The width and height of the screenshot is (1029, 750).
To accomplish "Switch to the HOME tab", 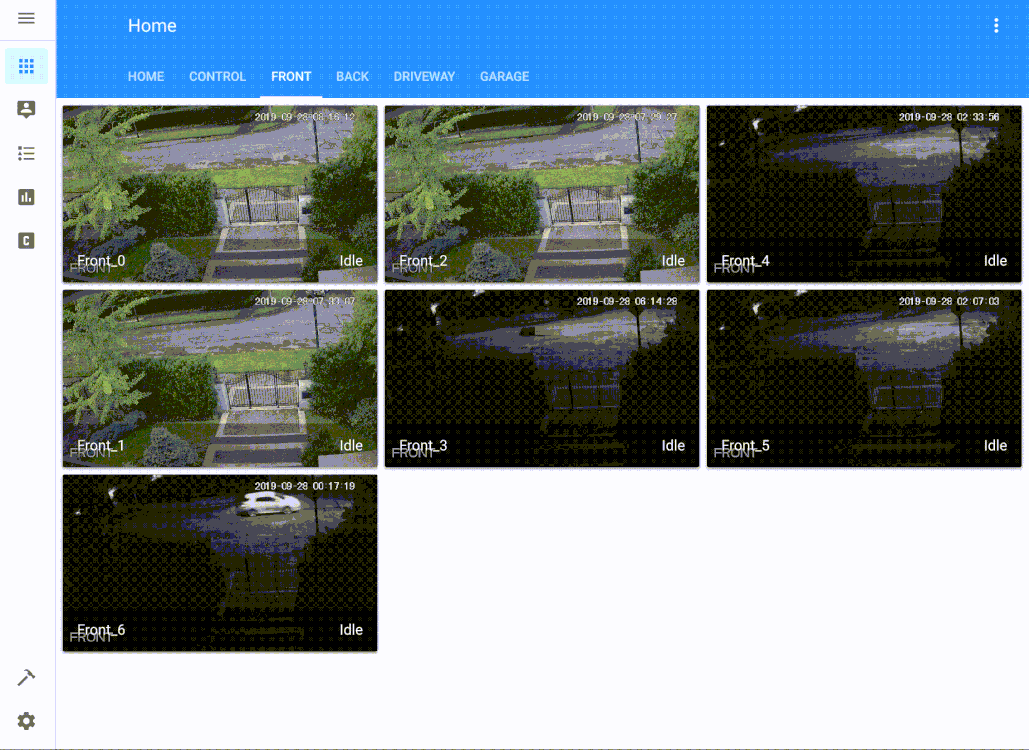I will coord(146,76).
